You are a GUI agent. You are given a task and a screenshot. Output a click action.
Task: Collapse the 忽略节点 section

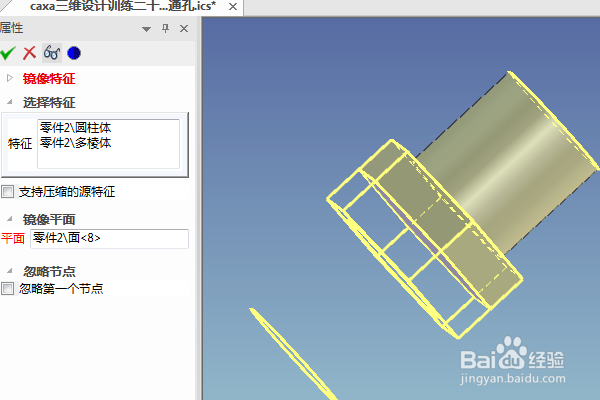click(10, 271)
